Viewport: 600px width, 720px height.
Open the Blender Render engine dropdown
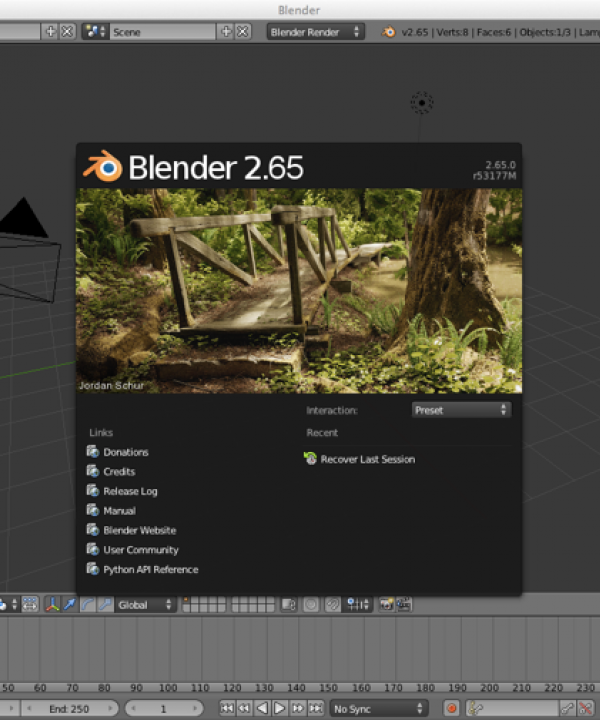[315, 32]
